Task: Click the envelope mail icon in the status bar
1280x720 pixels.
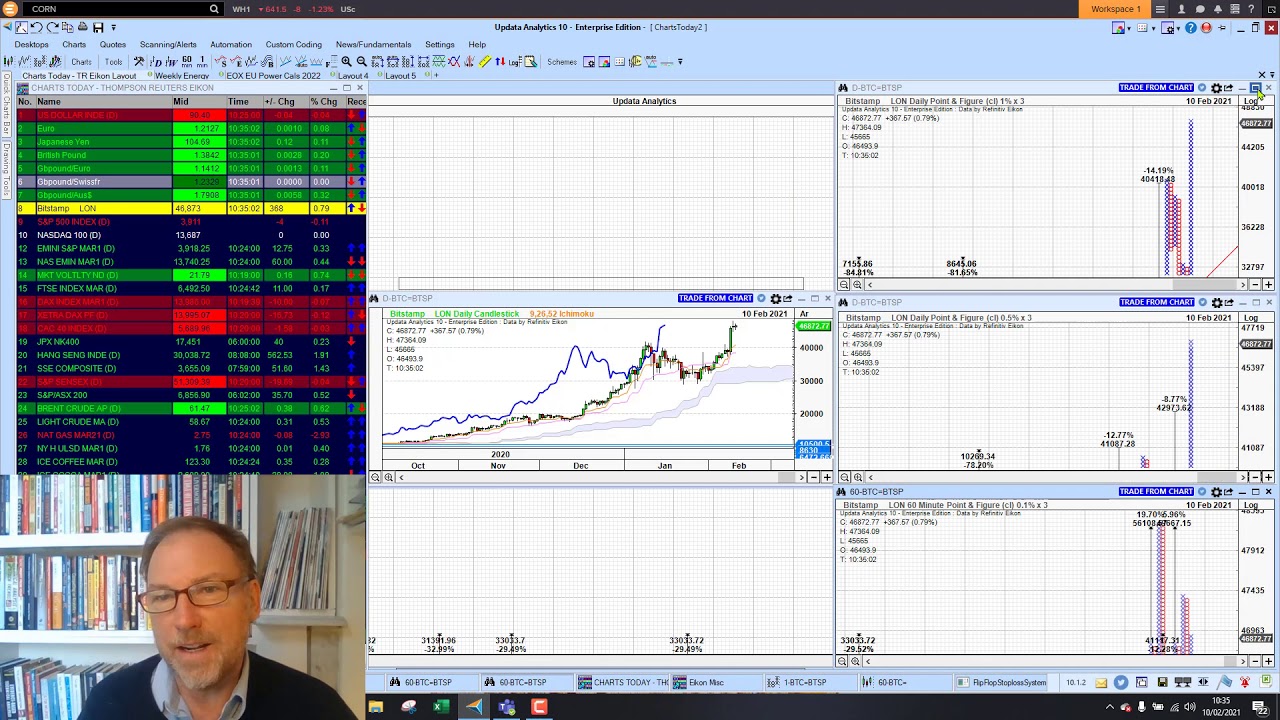Action: tap(1101, 682)
